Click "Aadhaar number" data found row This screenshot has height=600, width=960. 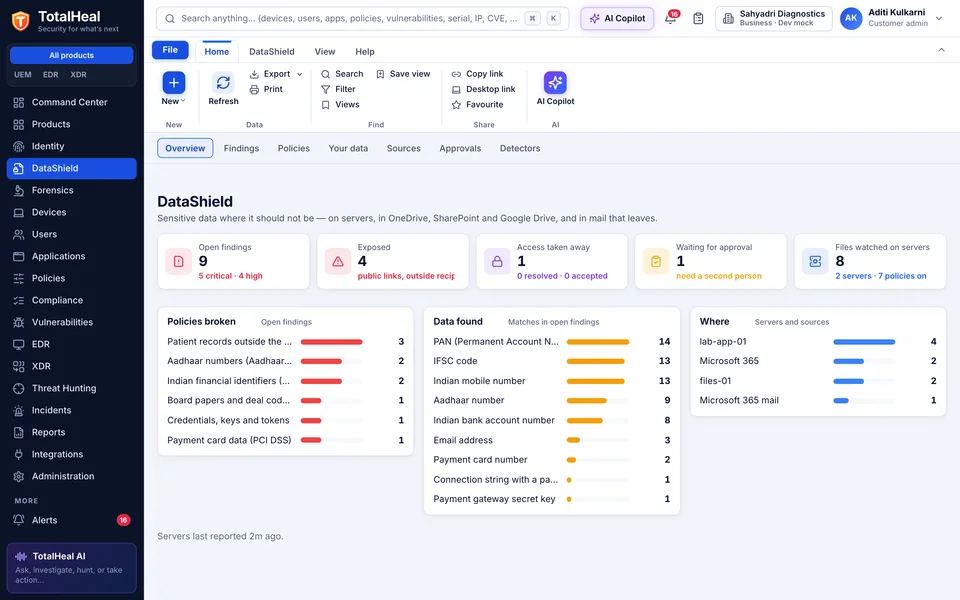tap(552, 400)
